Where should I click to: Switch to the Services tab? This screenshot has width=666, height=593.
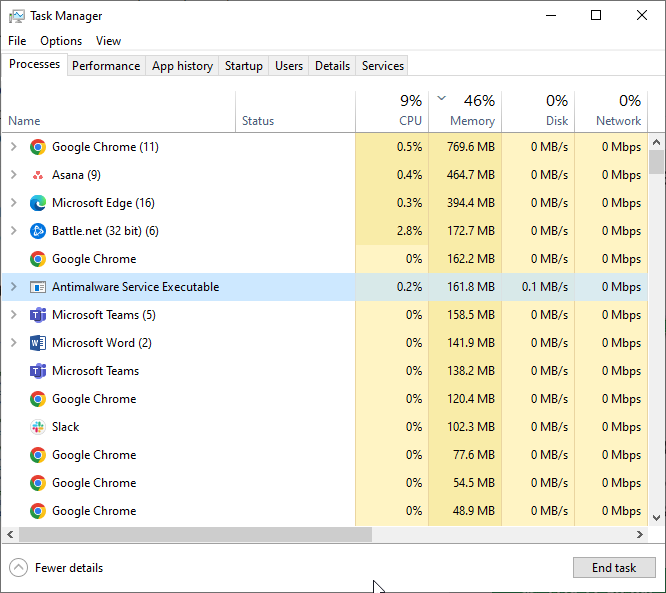(x=383, y=66)
